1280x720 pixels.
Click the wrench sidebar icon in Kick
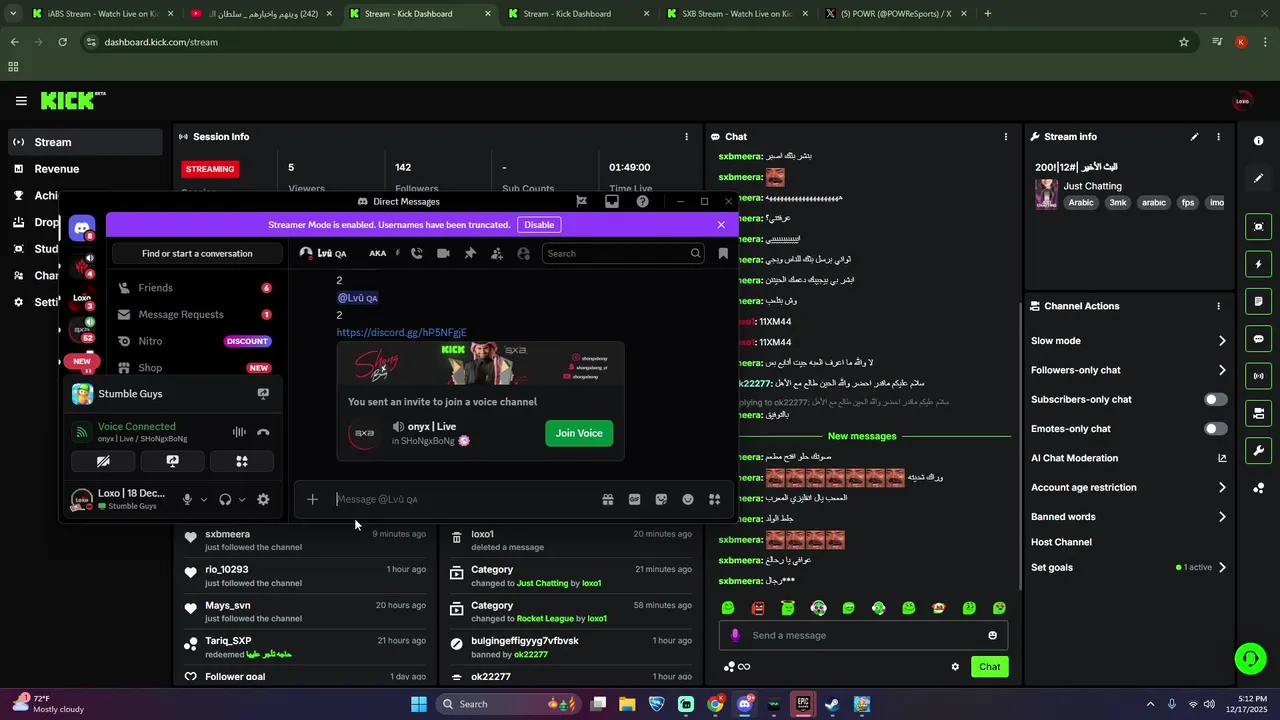click(x=1258, y=451)
